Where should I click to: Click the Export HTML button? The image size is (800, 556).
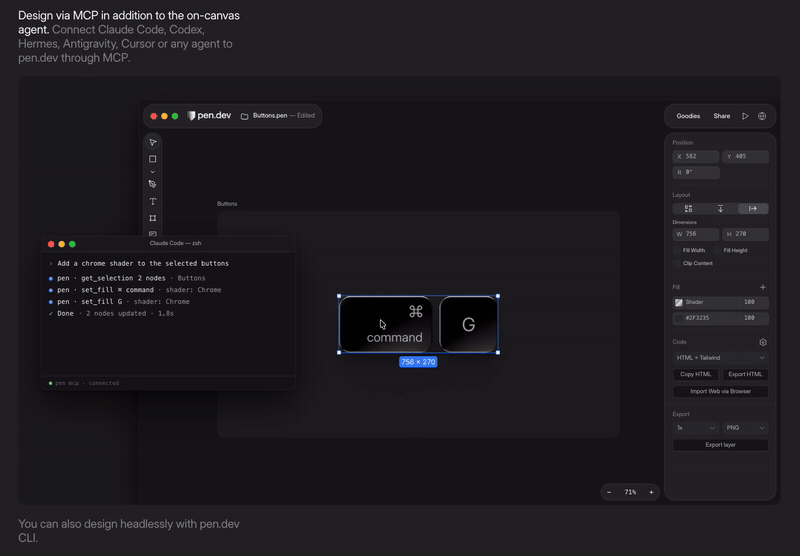745,374
